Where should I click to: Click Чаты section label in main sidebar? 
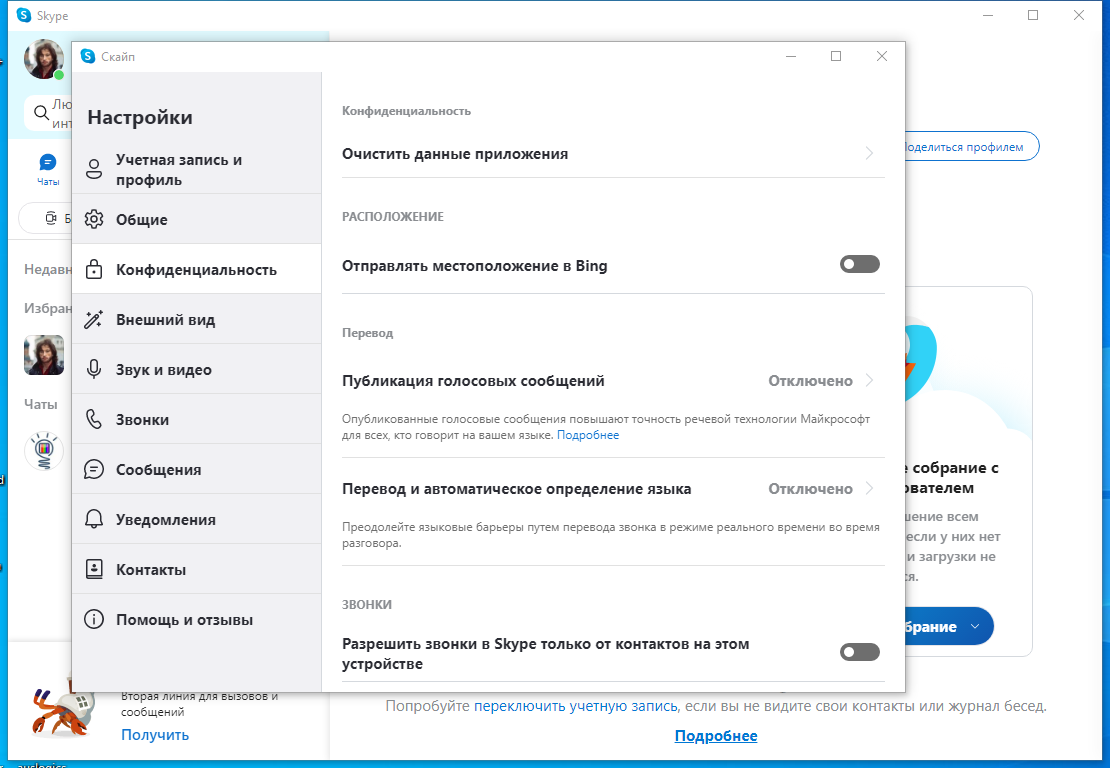pyautogui.click(x=40, y=404)
